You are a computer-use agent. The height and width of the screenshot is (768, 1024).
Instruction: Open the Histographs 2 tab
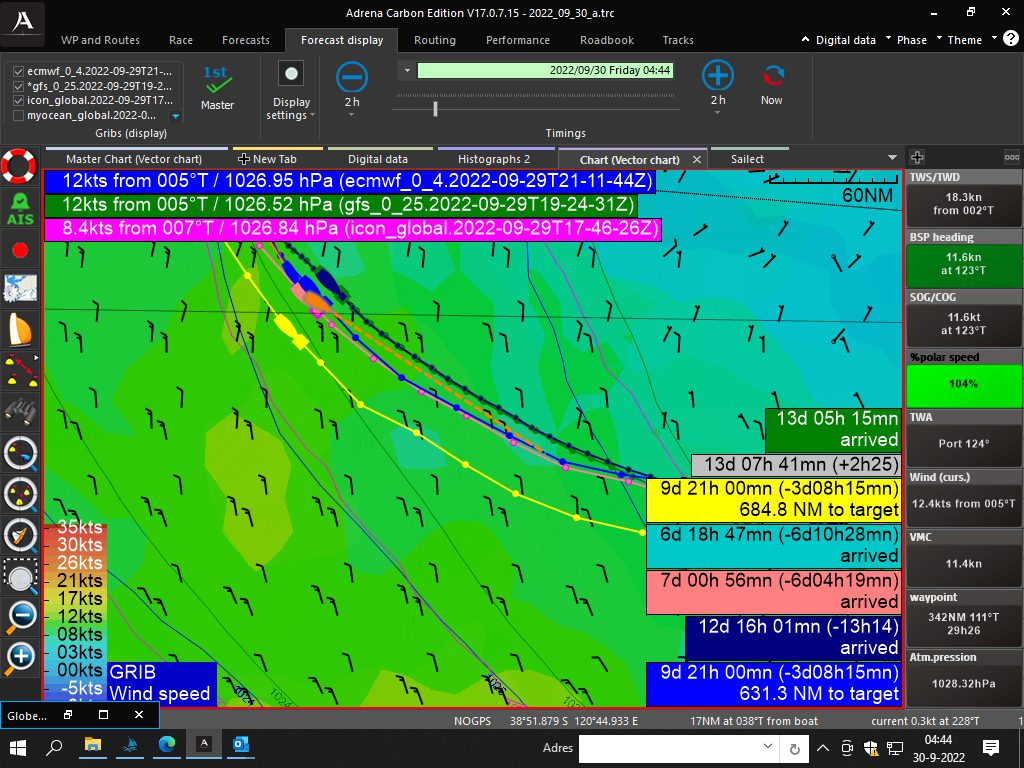click(493, 159)
